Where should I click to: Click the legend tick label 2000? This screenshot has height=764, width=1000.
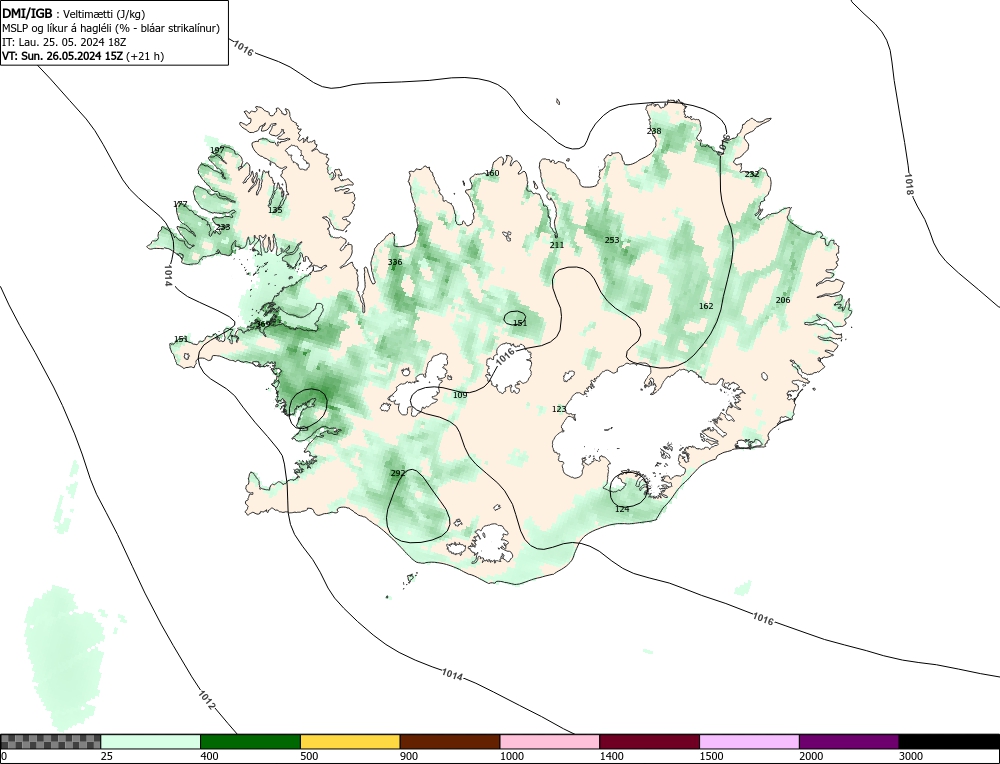(x=811, y=756)
